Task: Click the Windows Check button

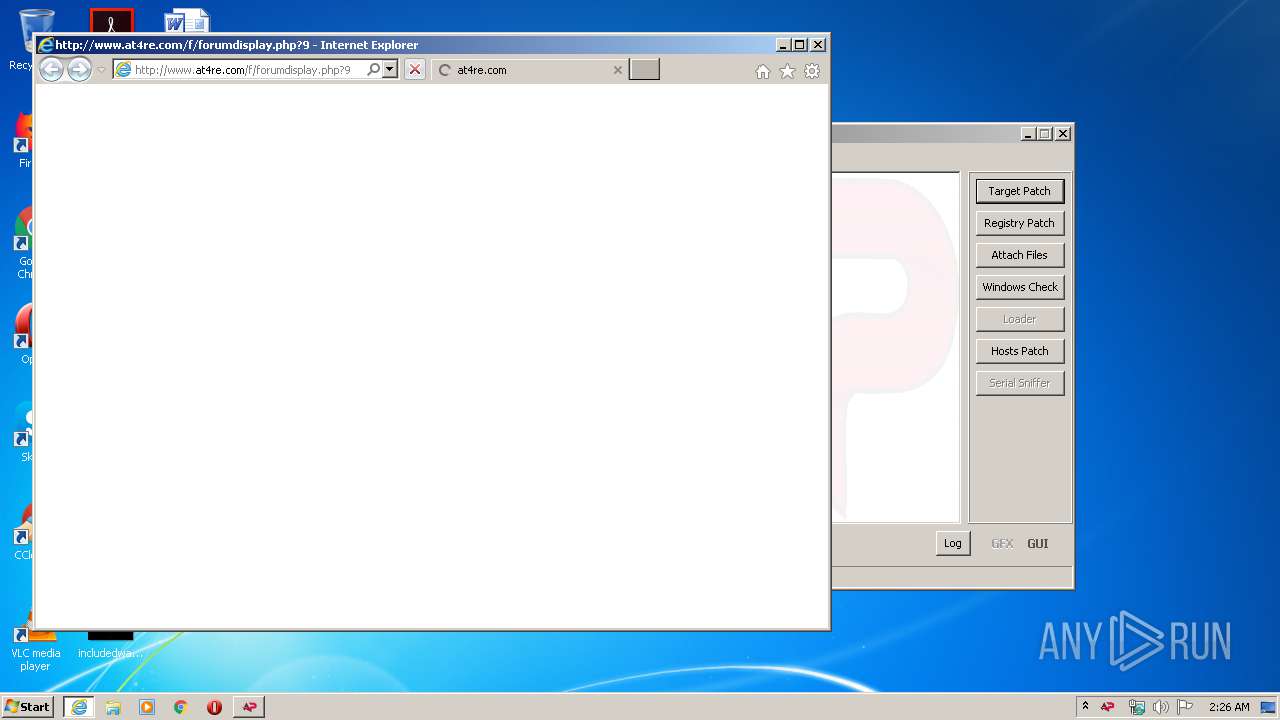Action: click(x=1020, y=287)
